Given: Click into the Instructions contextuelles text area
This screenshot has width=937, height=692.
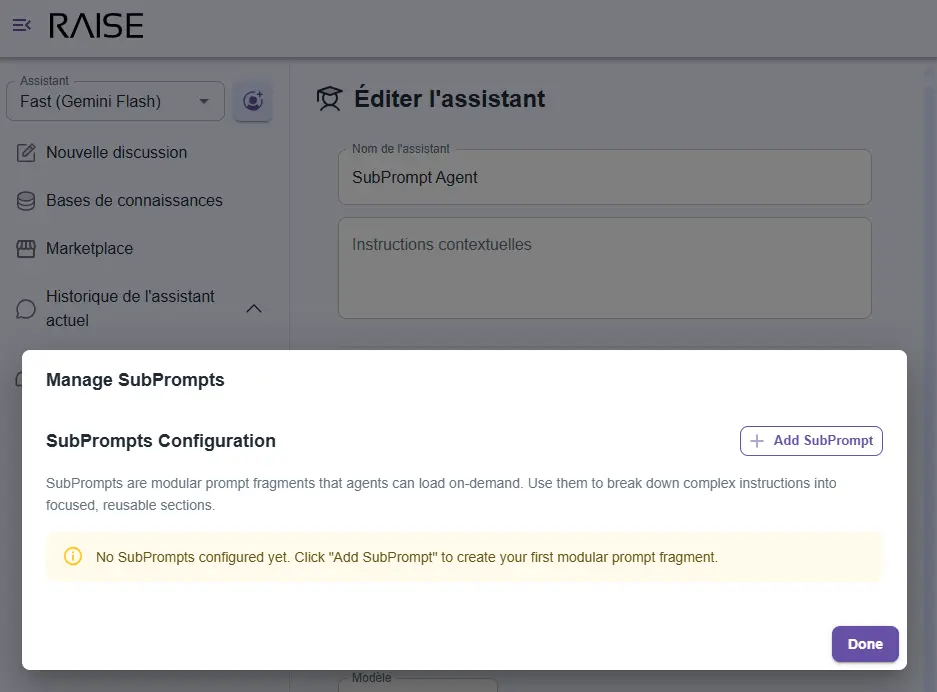Looking at the screenshot, I should tap(604, 268).
